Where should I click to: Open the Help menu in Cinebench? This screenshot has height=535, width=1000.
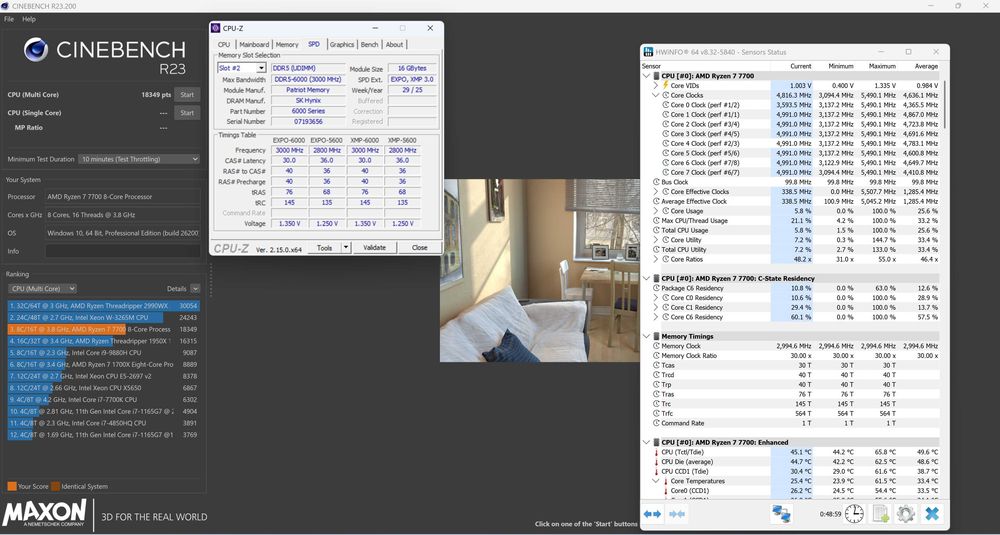pos(29,19)
